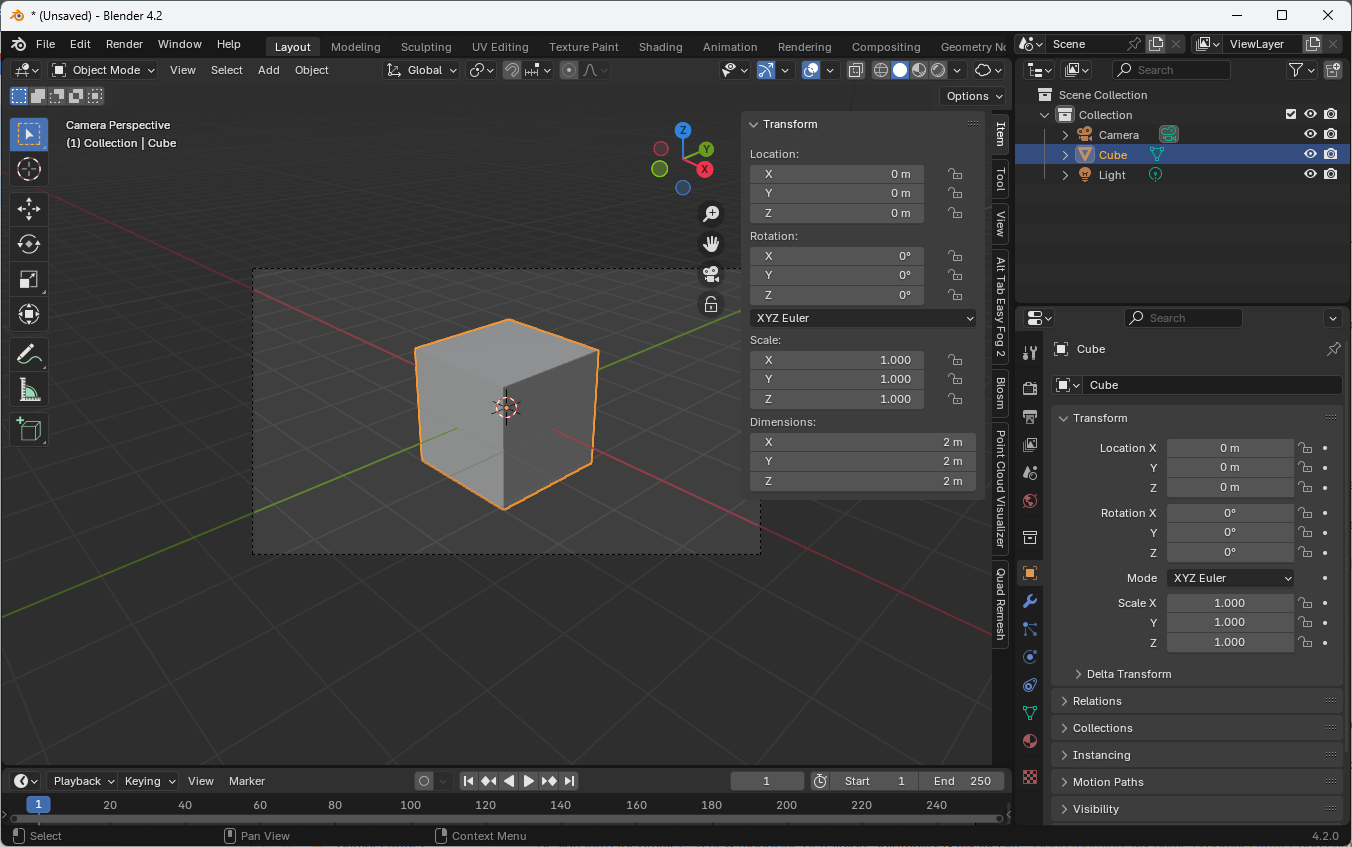Open the Particles properties tab icon
Image resolution: width=1352 pixels, height=847 pixels.
click(1030, 629)
